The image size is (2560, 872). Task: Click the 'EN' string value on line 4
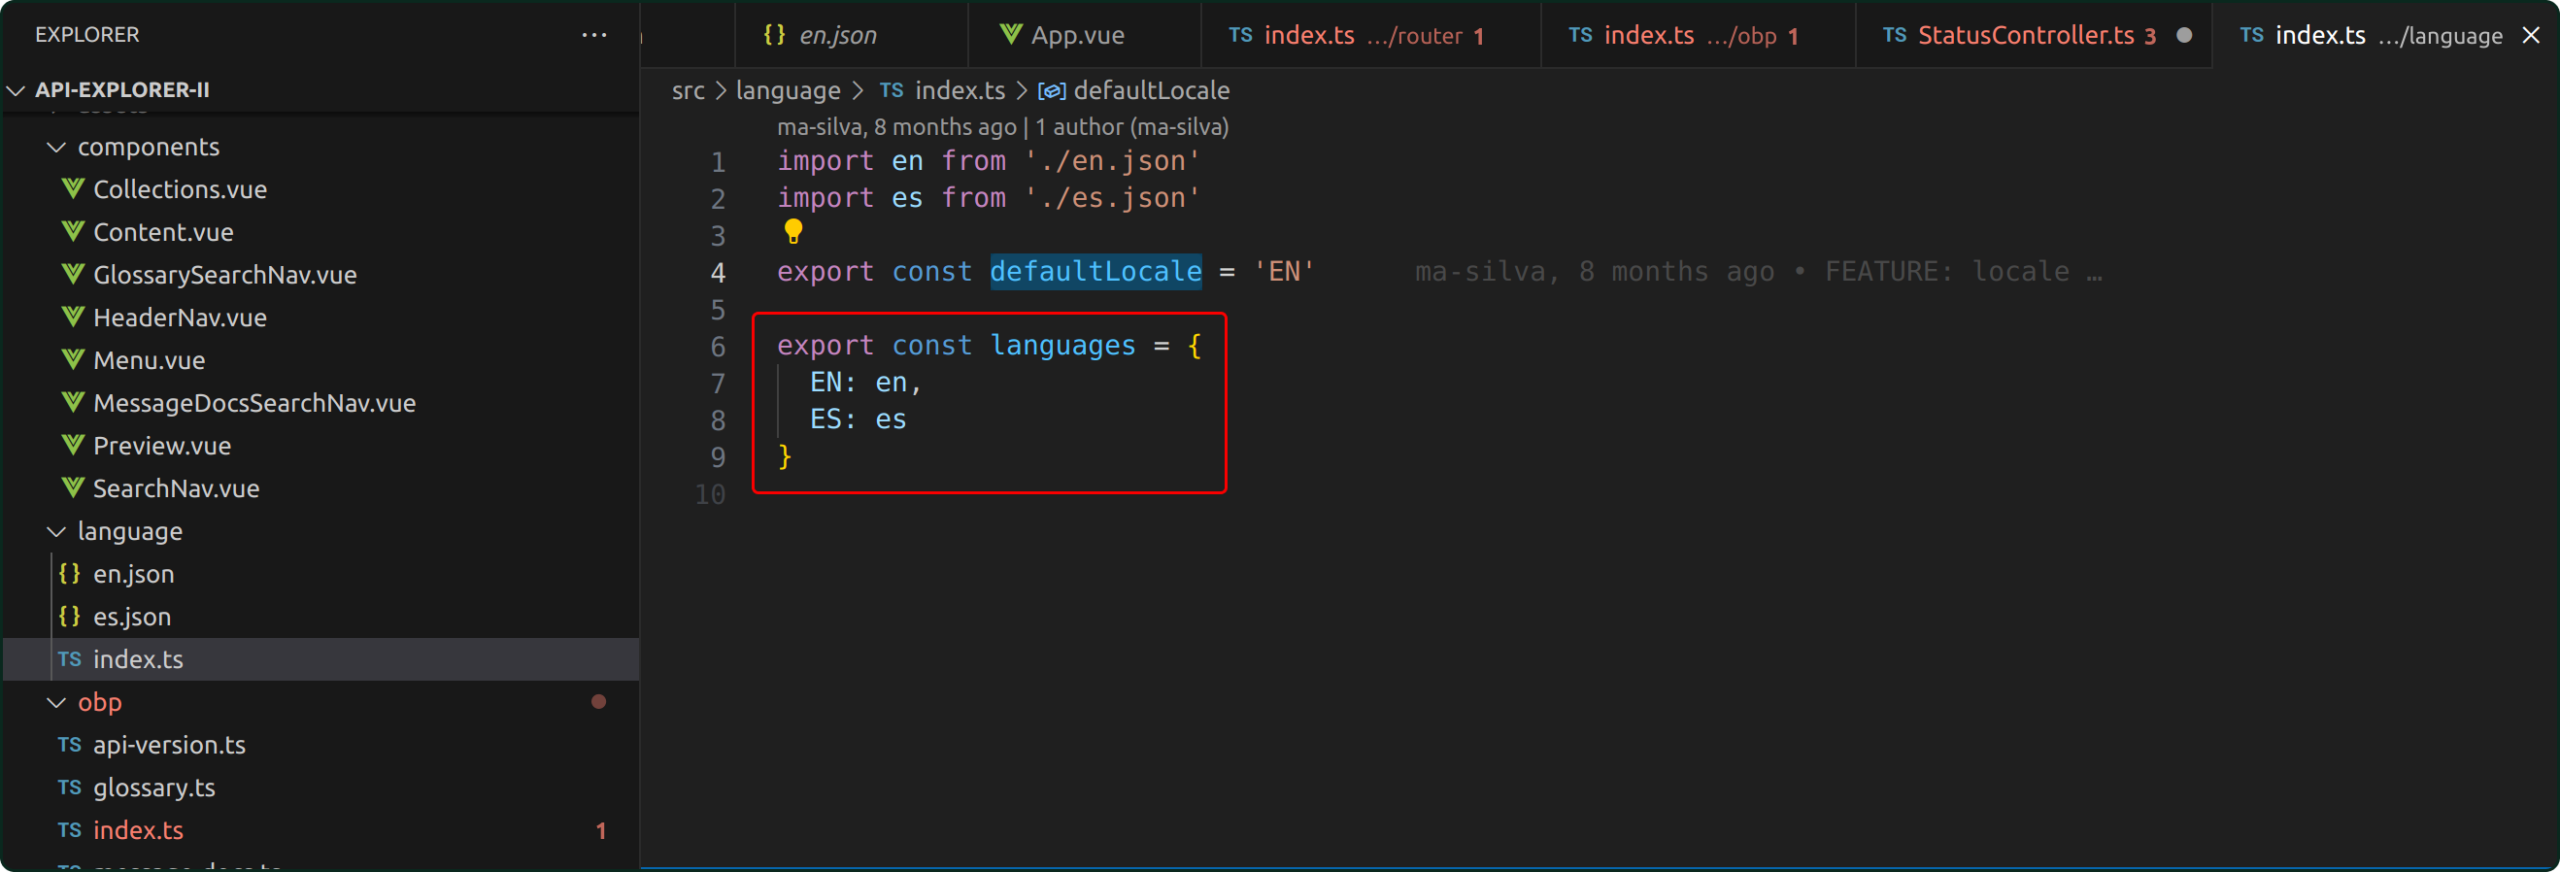coord(1284,272)
